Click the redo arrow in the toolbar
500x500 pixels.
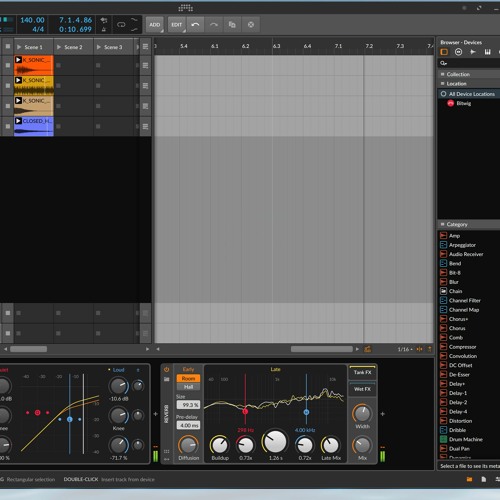click(x=214, y=25)
